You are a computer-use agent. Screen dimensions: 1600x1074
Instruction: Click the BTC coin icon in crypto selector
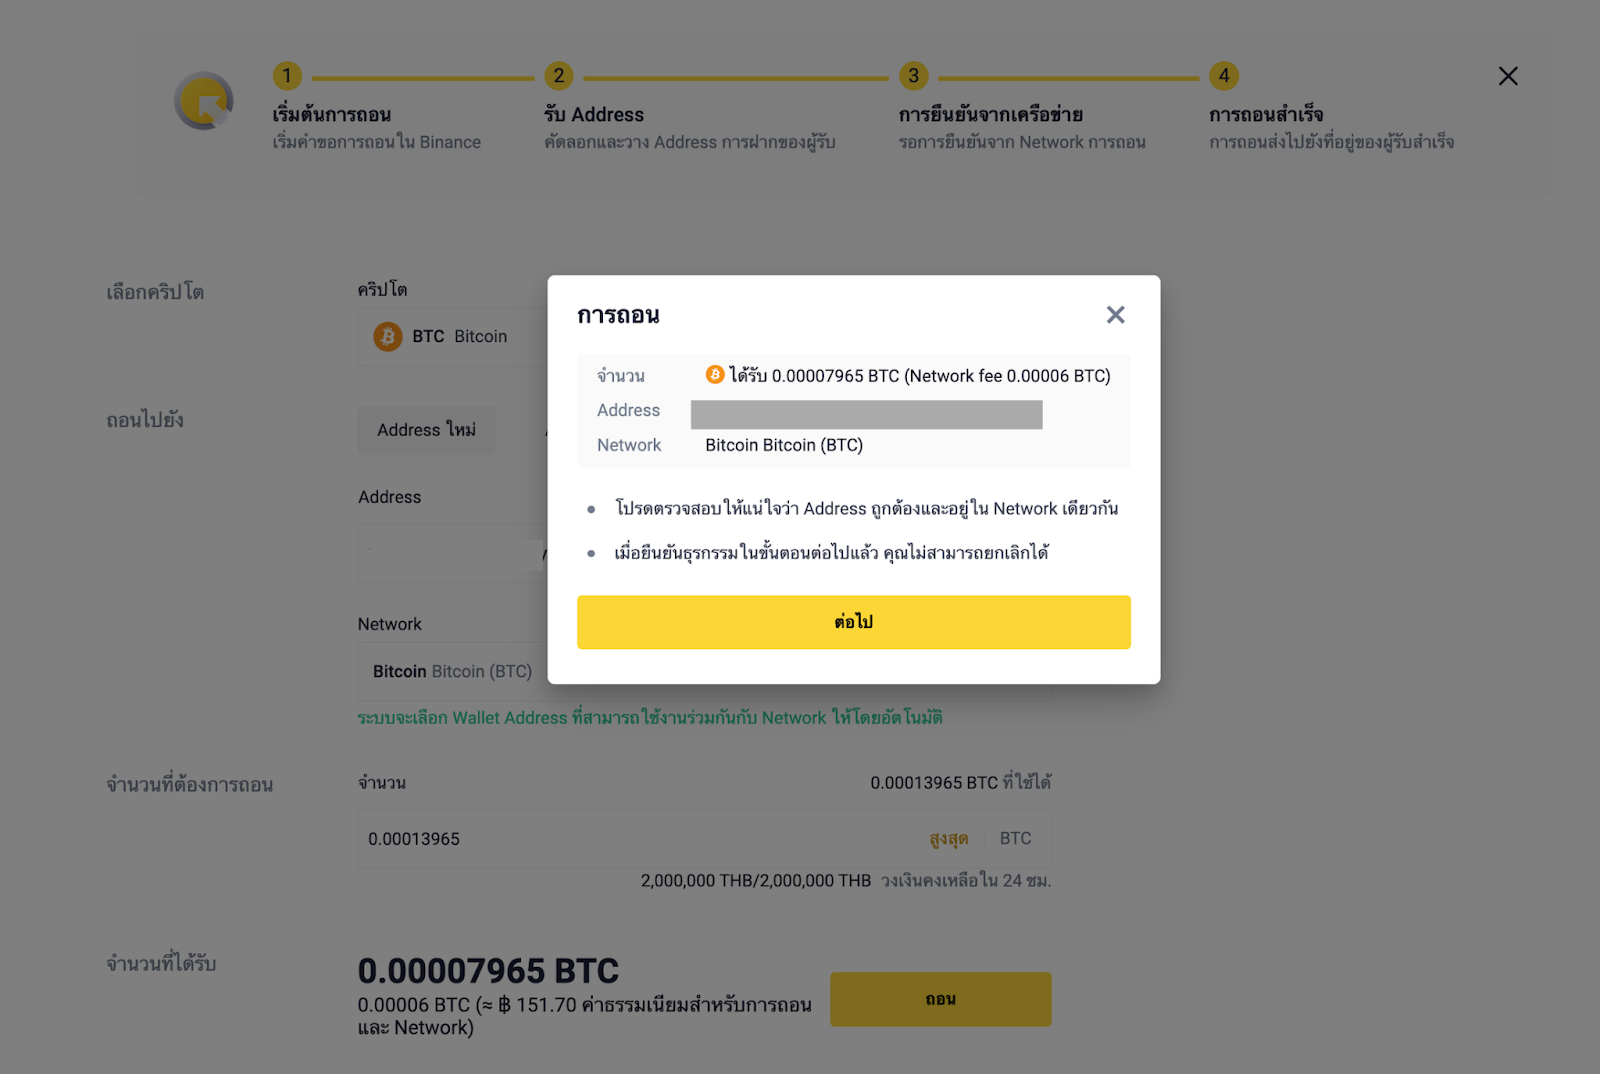[388, 336]
